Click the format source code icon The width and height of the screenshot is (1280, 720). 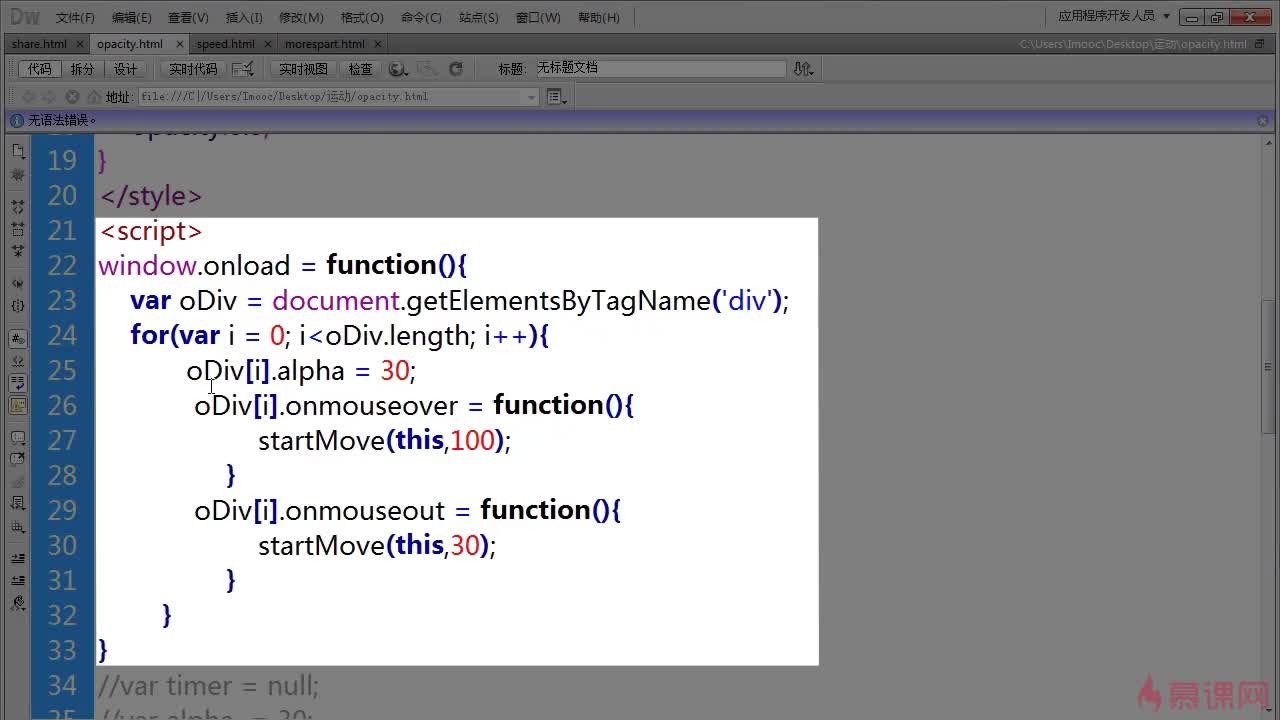(18, 604)
